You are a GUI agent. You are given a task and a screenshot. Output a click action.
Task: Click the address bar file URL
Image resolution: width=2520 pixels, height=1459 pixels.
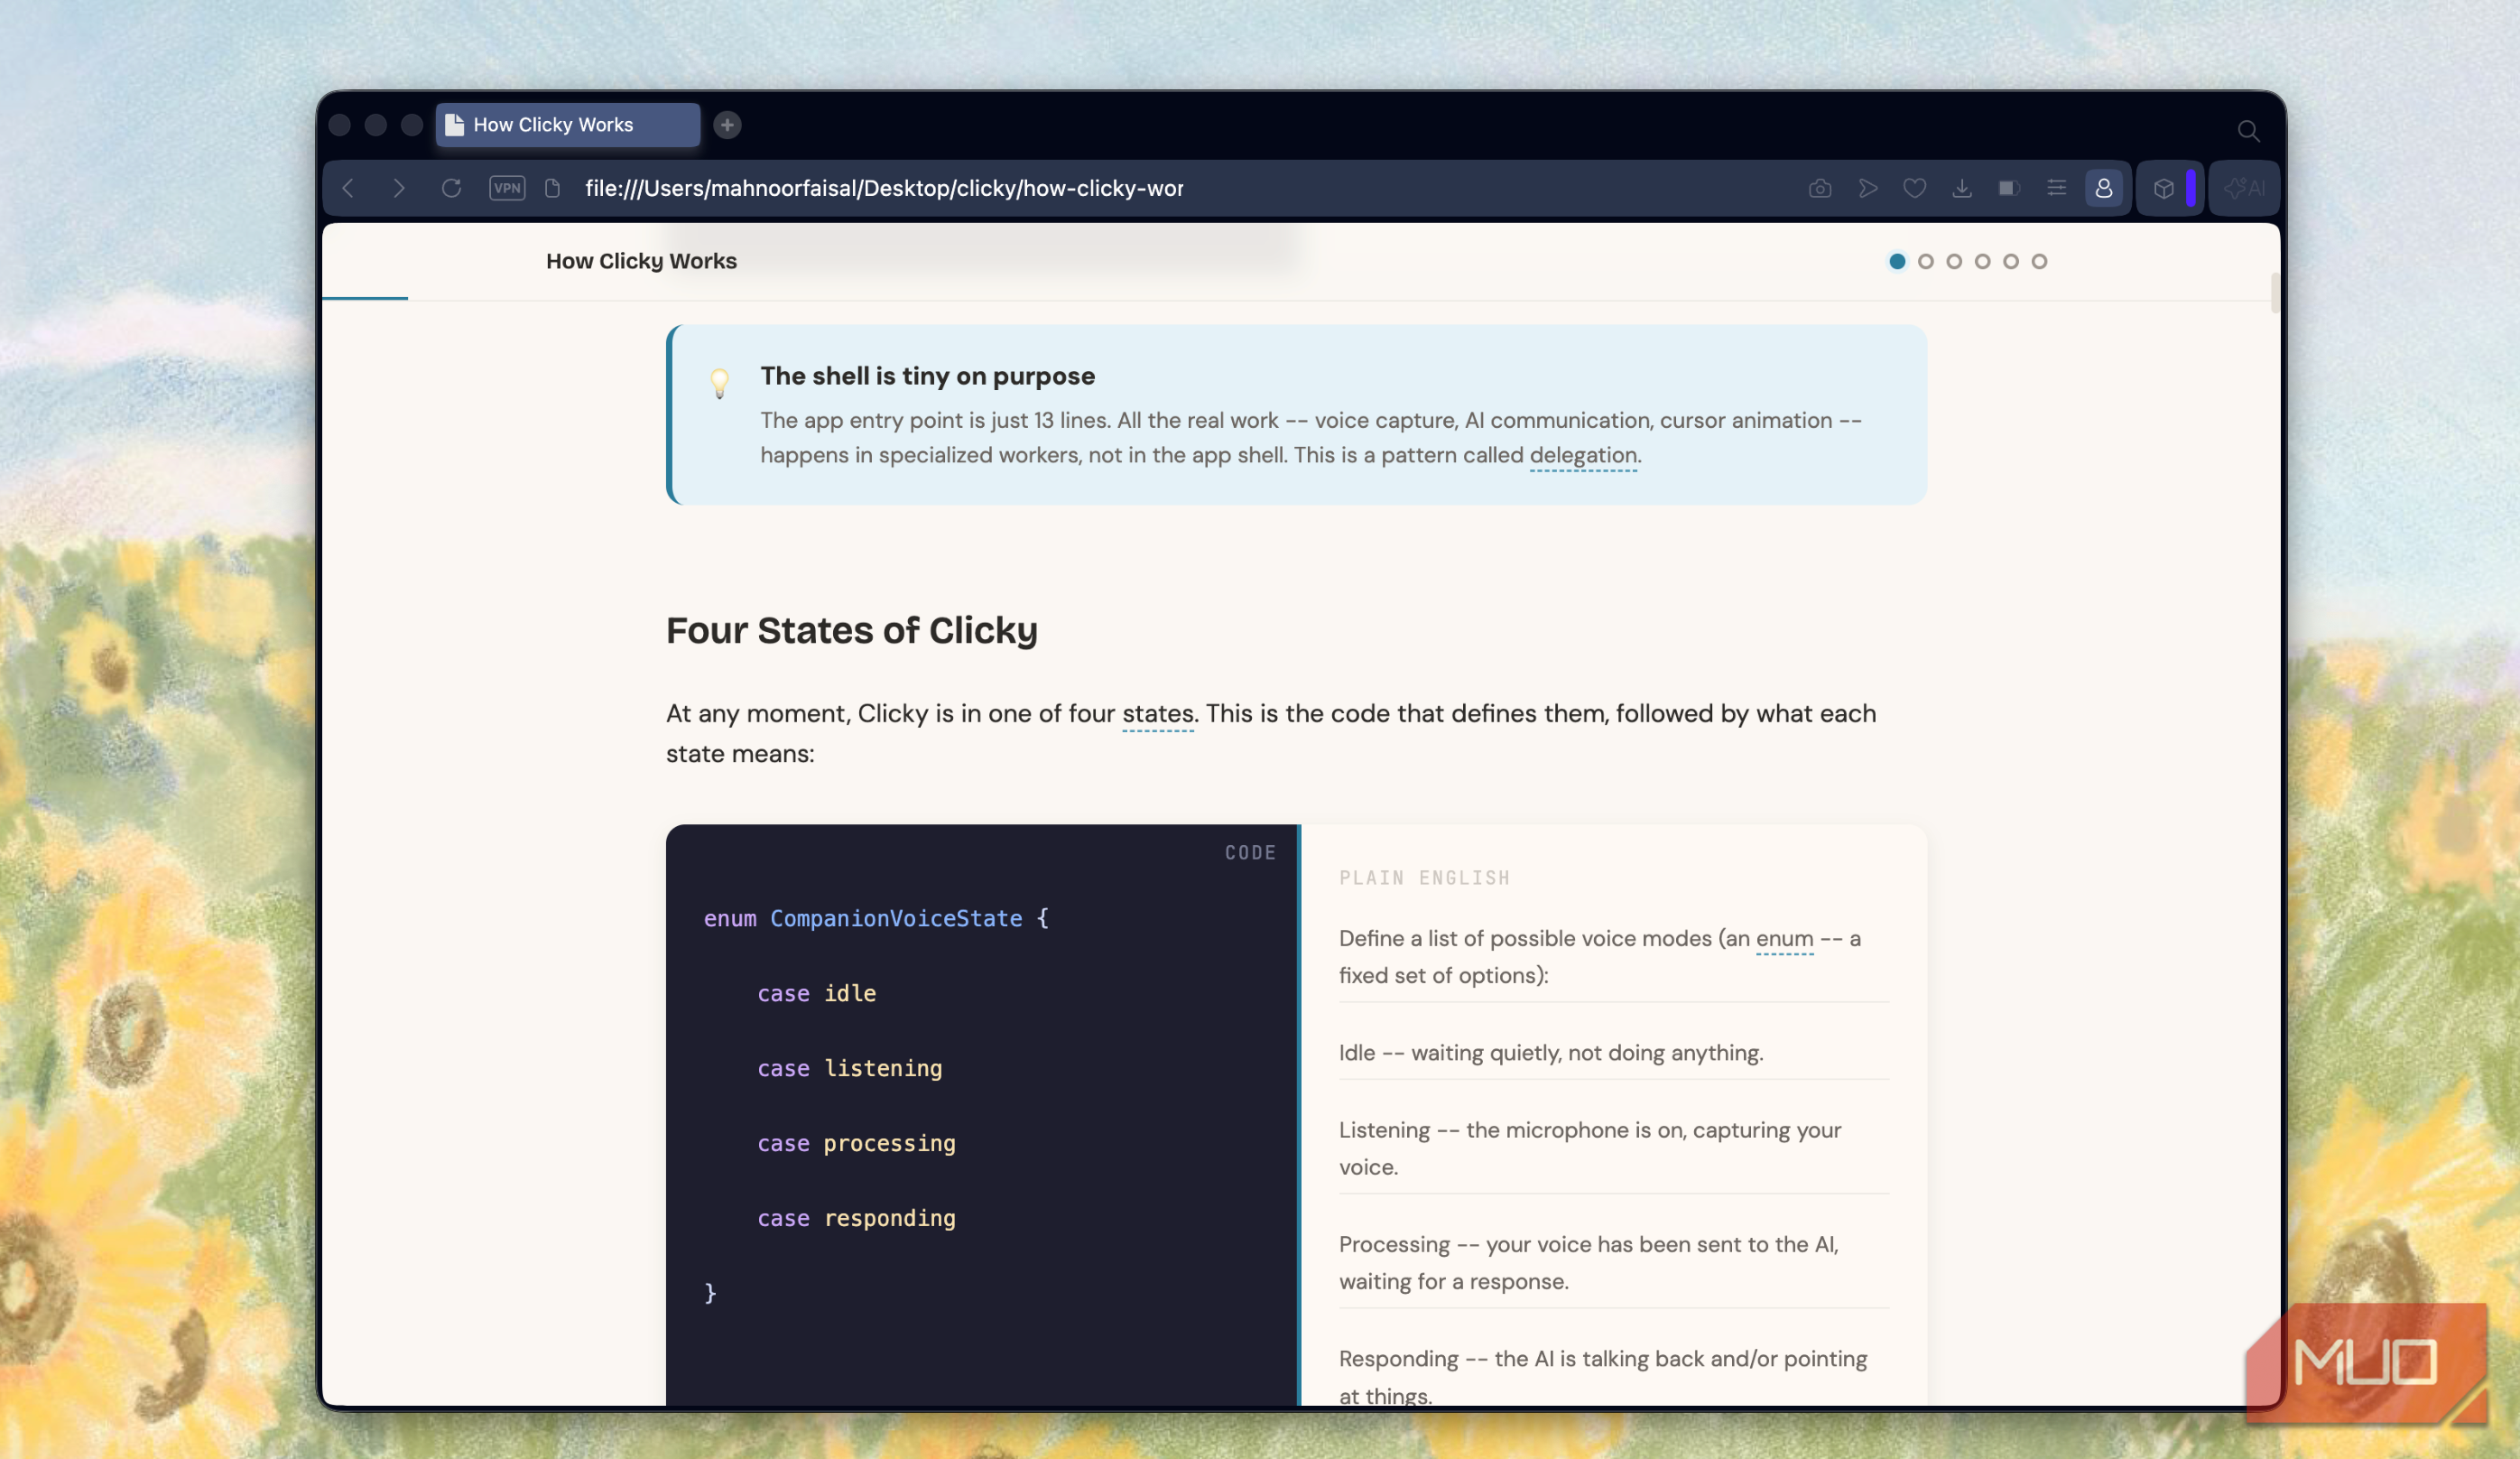click(x=884, y=188)
